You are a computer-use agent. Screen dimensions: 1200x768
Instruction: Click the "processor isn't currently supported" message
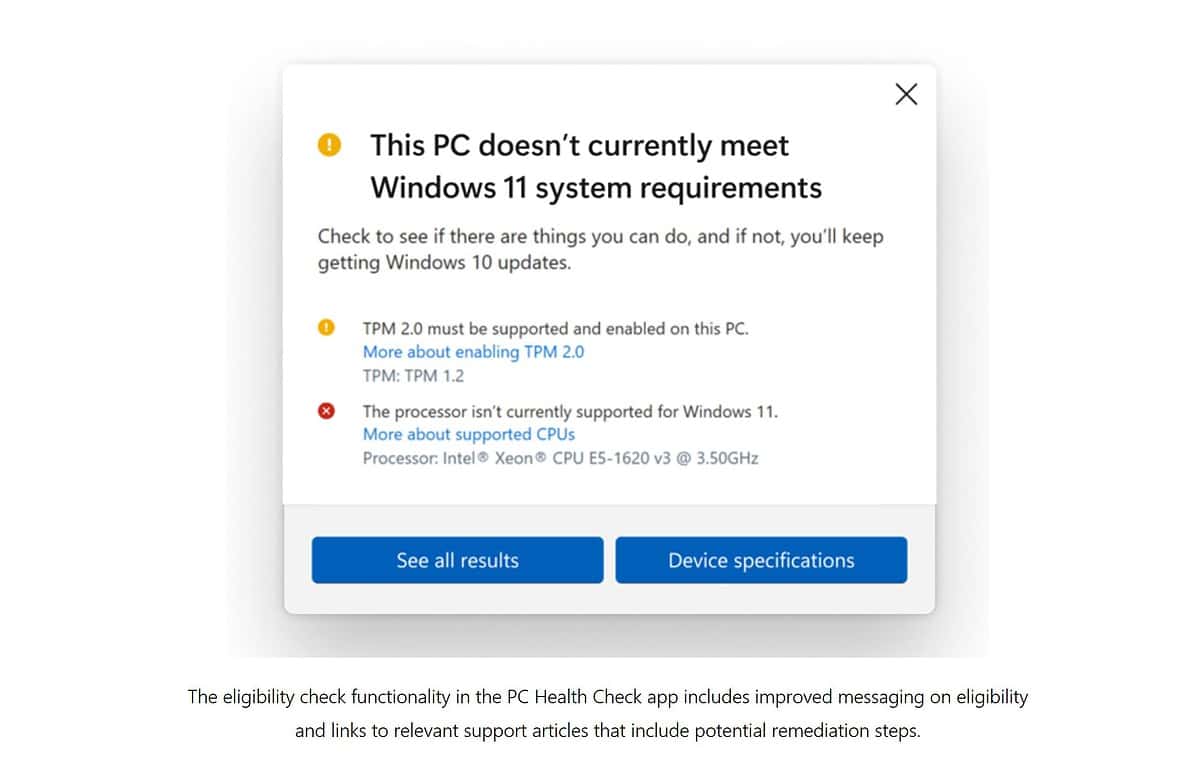tap(569, 411)
